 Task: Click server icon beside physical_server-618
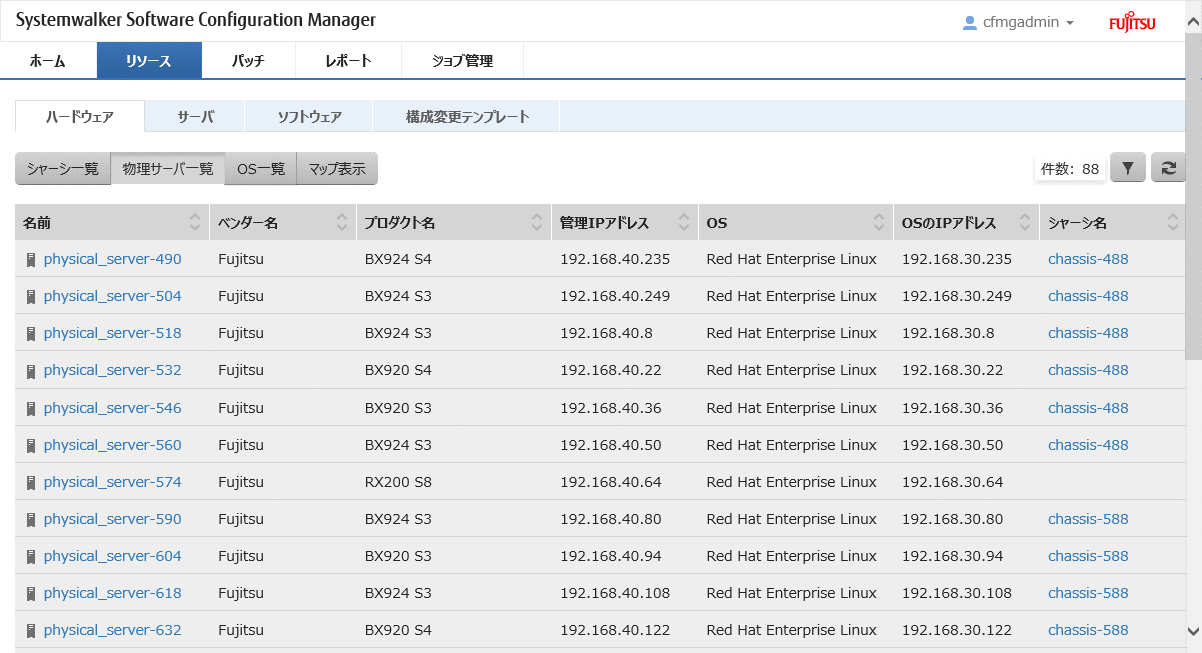(x=31, y=593)
